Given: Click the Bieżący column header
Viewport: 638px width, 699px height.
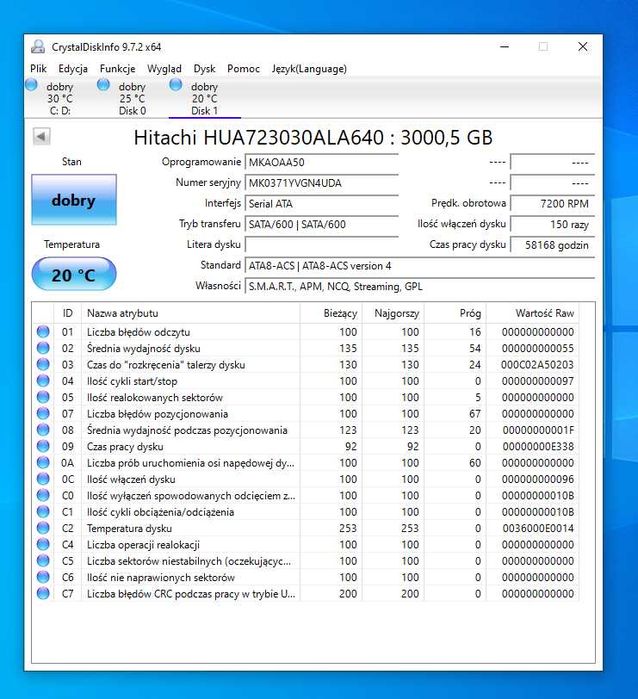Looking at the screenshot, I should pyautogui.click(x=331, y=313).
